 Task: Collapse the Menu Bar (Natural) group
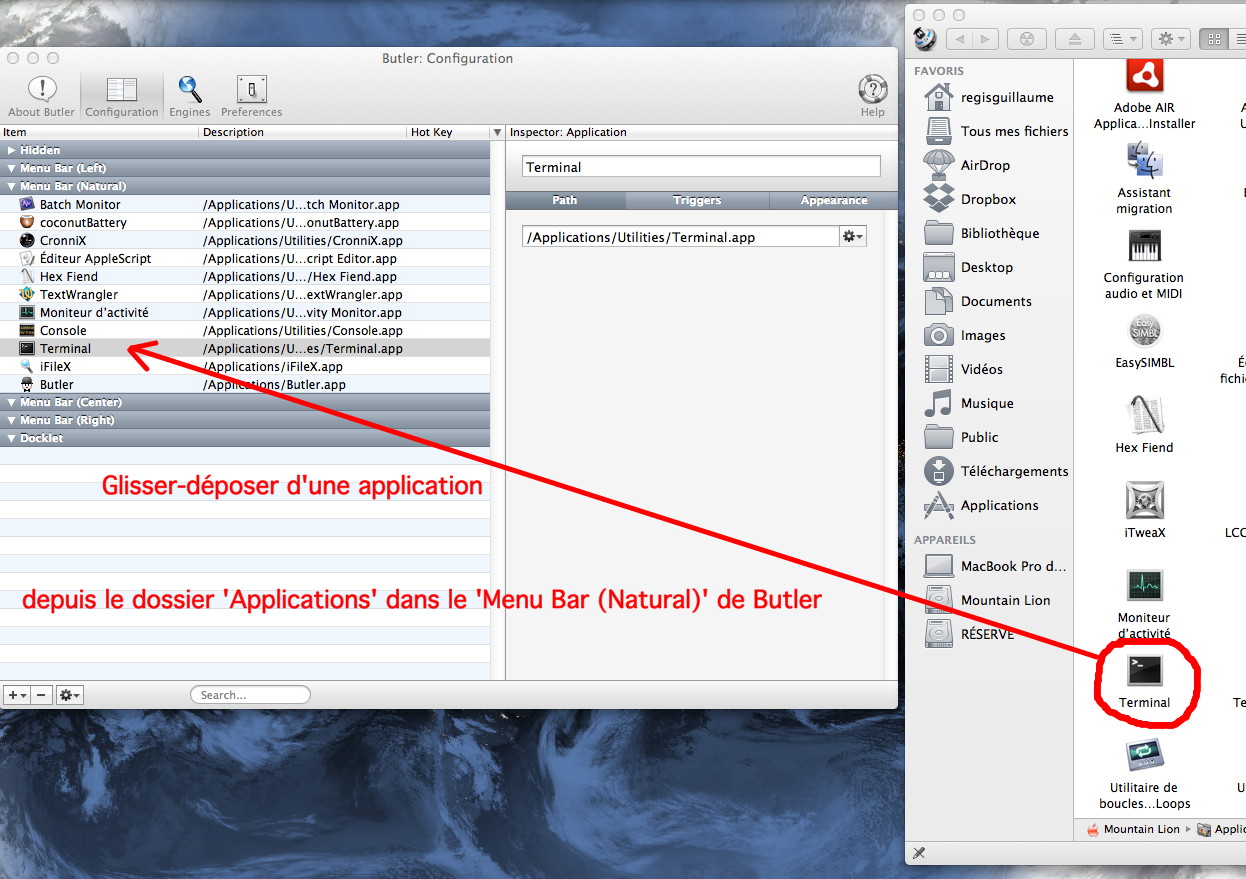(11, 186)
